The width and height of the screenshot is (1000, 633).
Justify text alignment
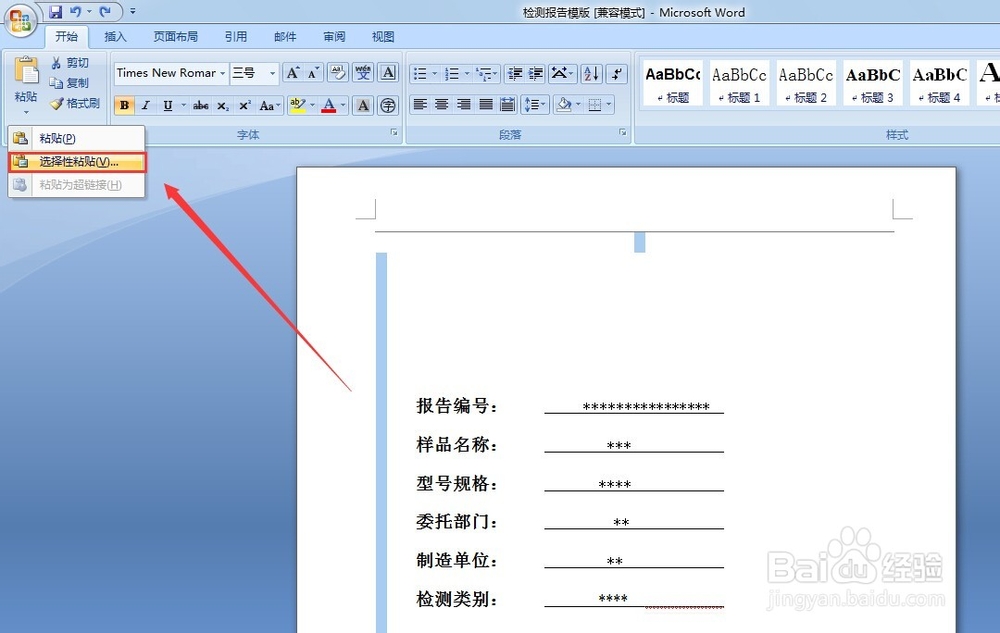tap(486, 105)
